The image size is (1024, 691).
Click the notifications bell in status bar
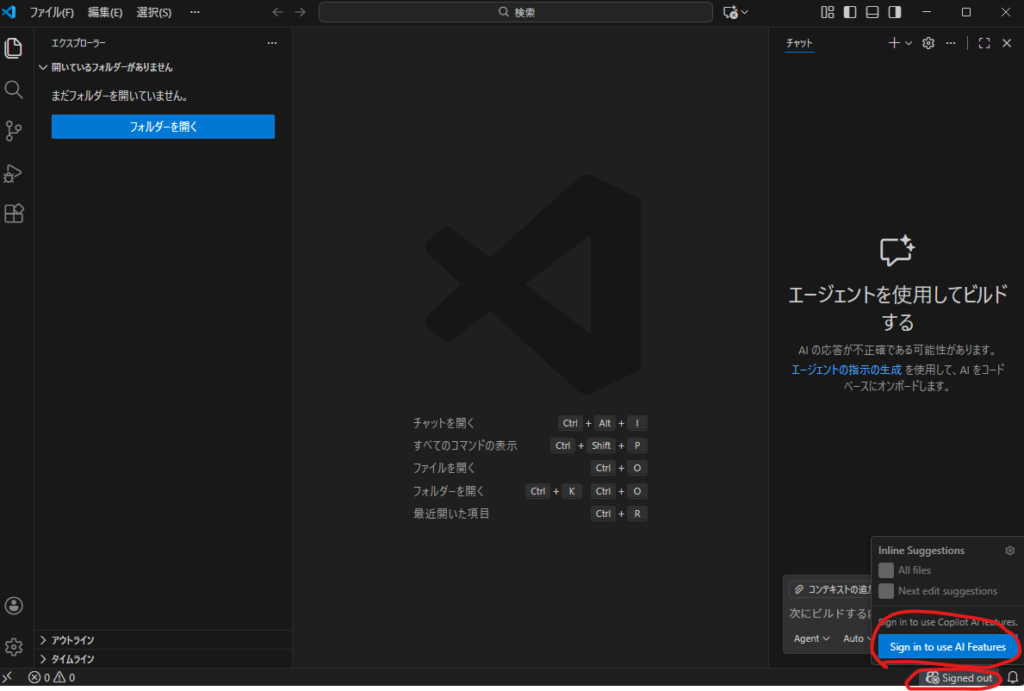(1012, 678)
